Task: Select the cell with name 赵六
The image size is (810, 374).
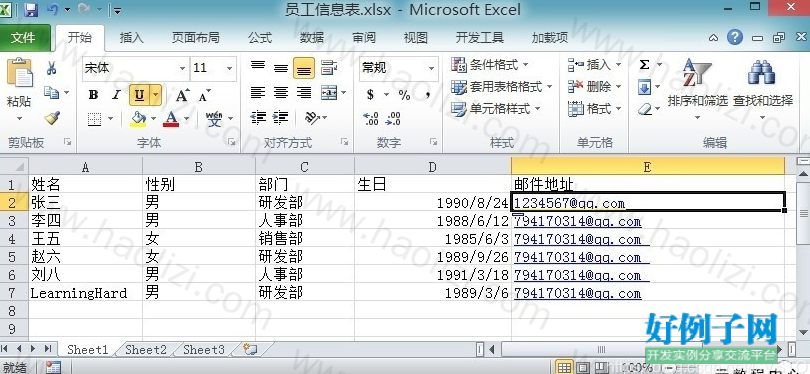Action: (x=86, y=257)
